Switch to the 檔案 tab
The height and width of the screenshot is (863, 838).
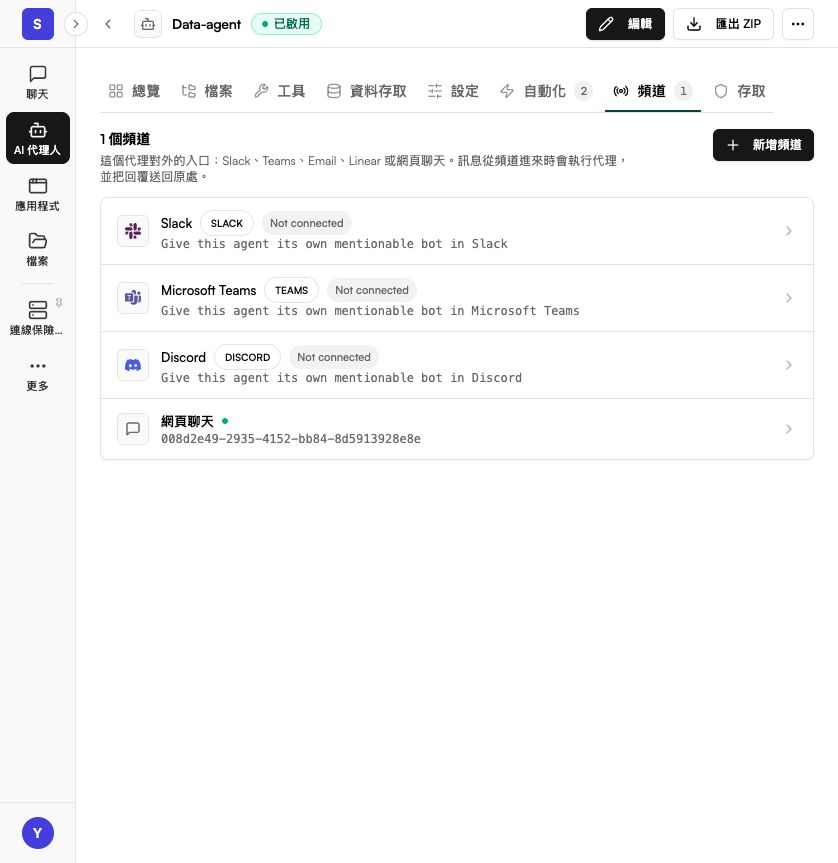tap(207, 91)
